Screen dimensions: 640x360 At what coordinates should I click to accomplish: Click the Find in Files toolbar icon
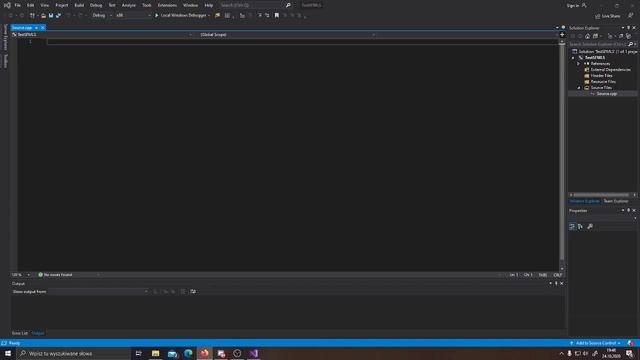[x=218, y=16]
